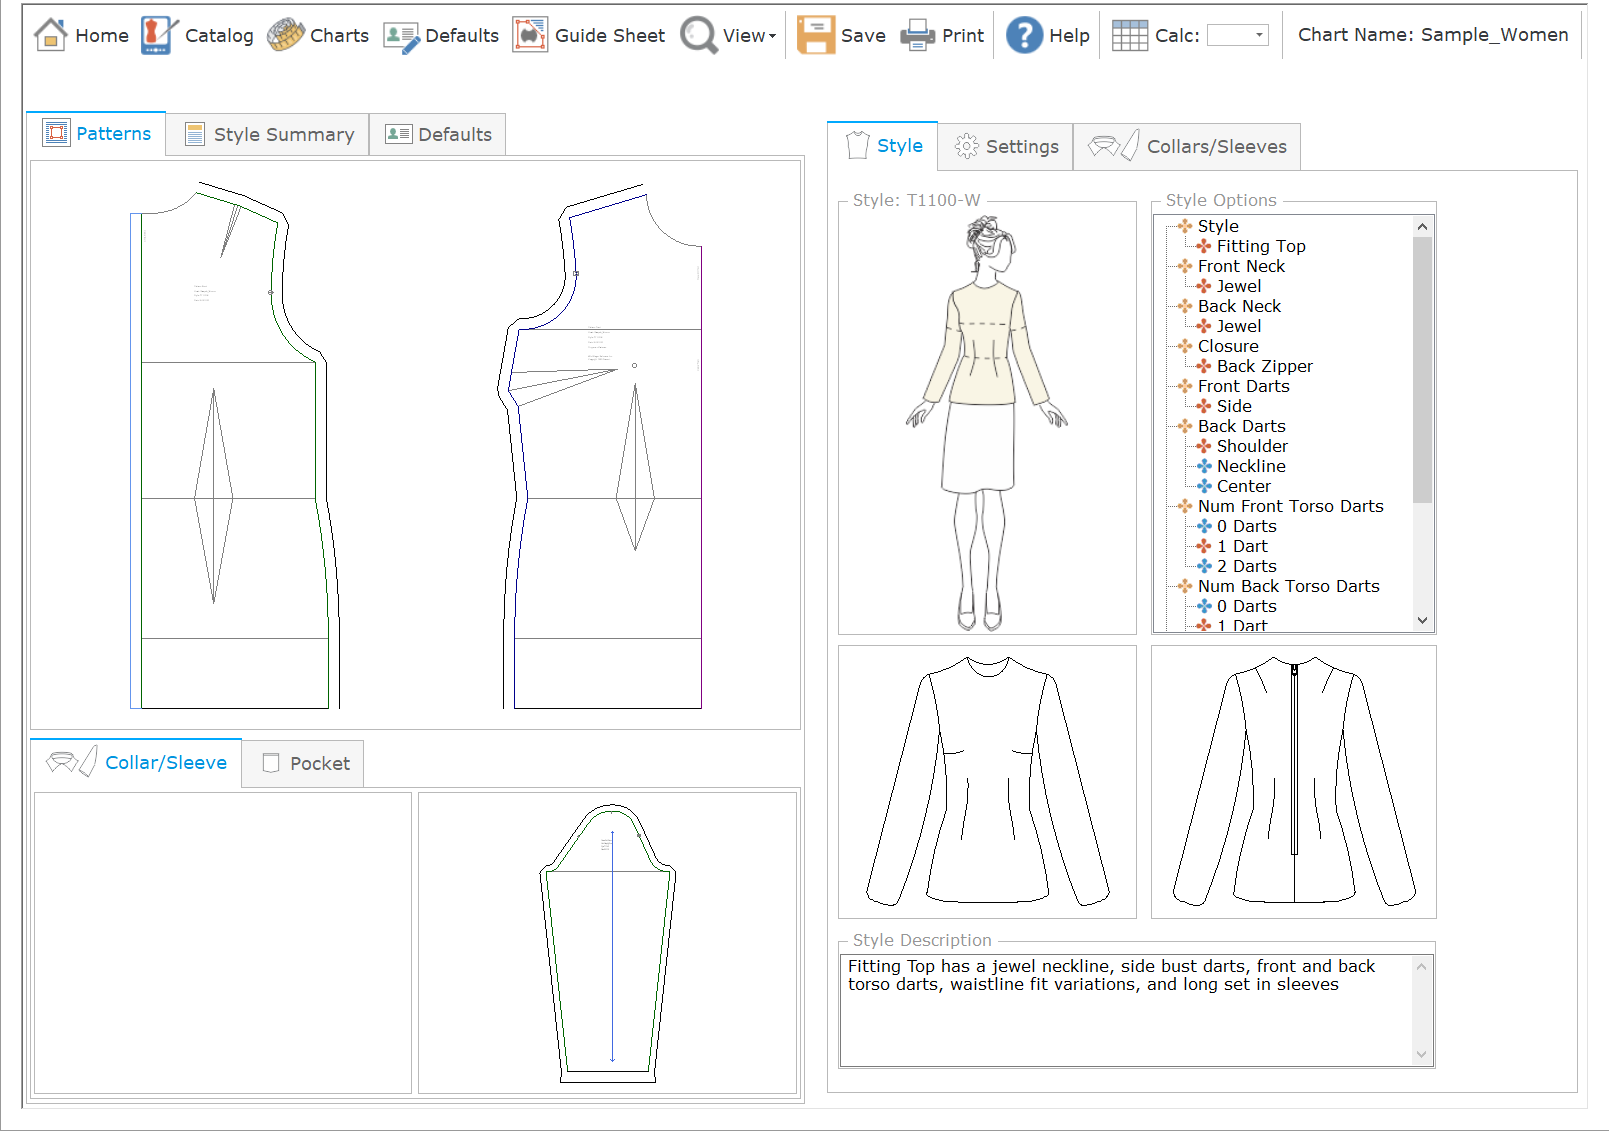Open the Settings tab
The image size is (1609, 1131).
pos(1006,146)
